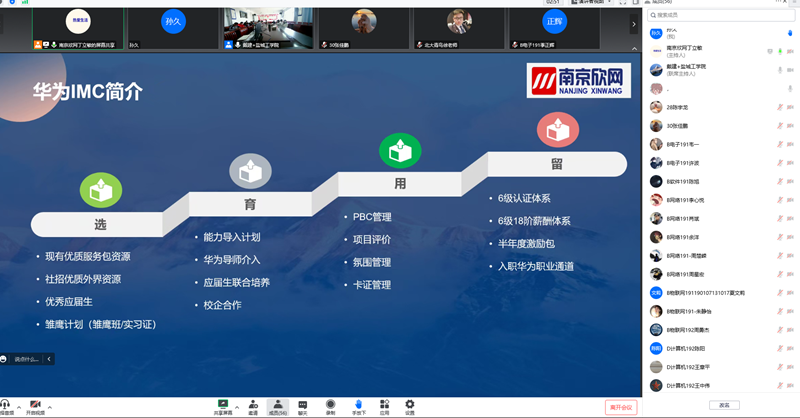Open the 应用 apps icon
This screenshot has height=418, width=800.
pyautogui.click(x=384, y=404)
